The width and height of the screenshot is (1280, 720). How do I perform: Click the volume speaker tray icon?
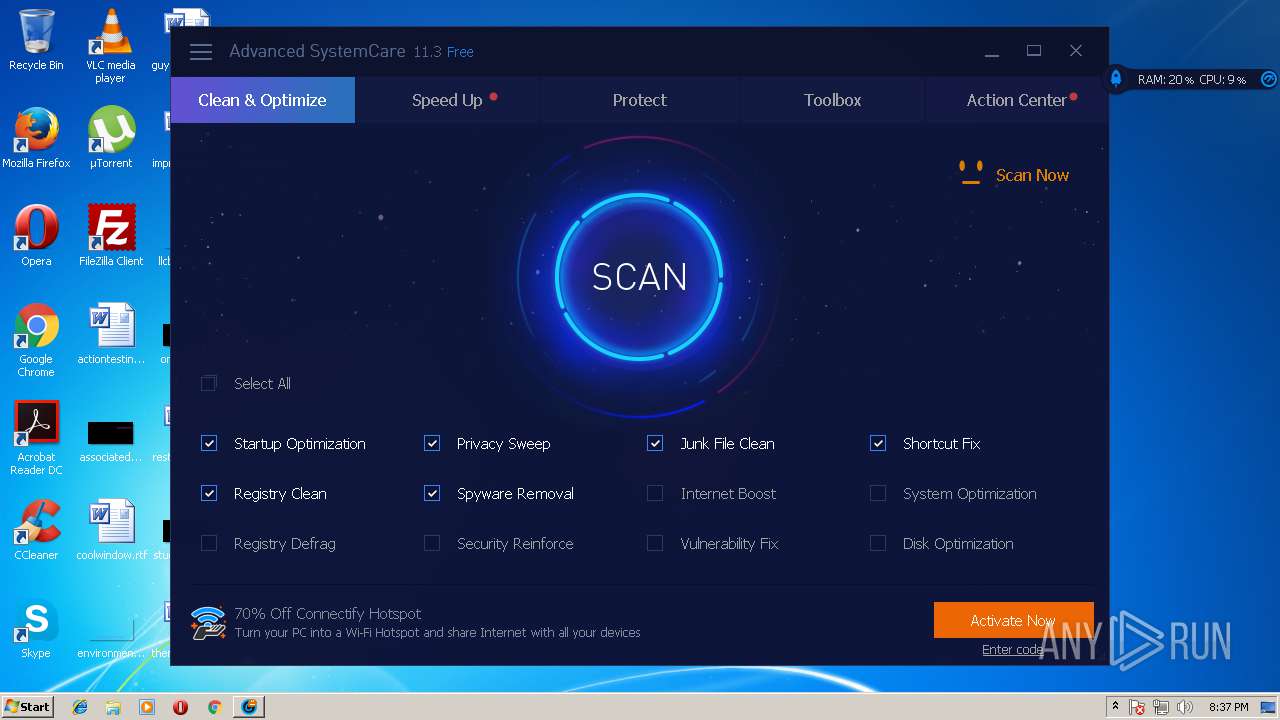coord(1185,707)
